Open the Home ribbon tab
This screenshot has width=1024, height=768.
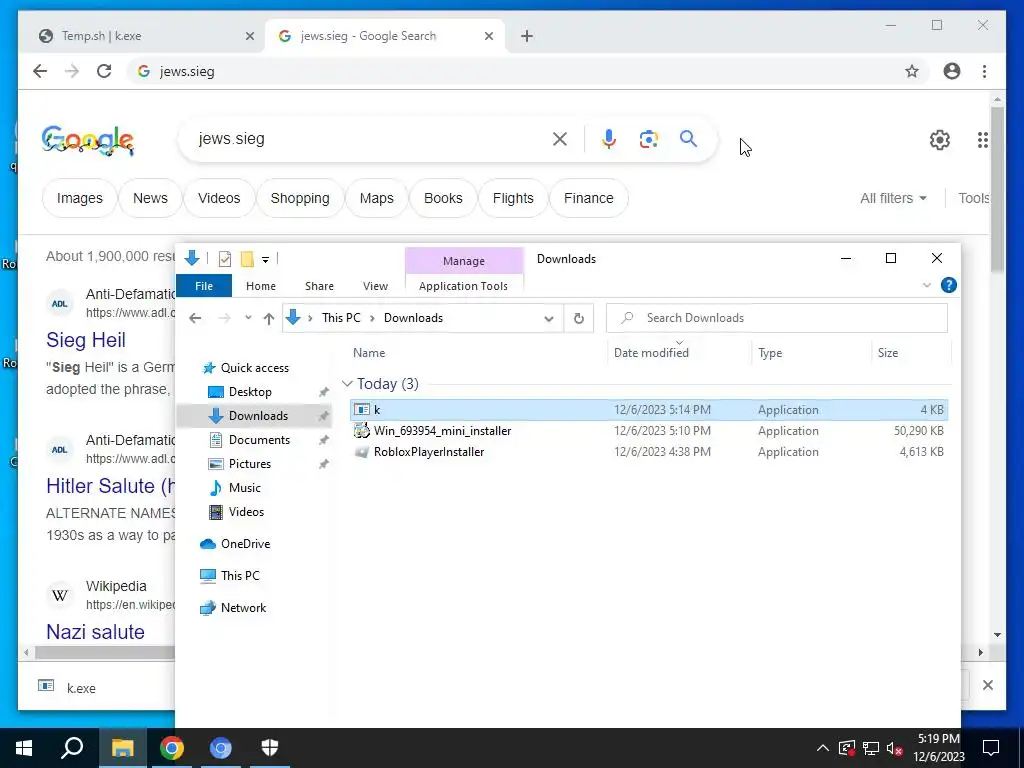261,286
